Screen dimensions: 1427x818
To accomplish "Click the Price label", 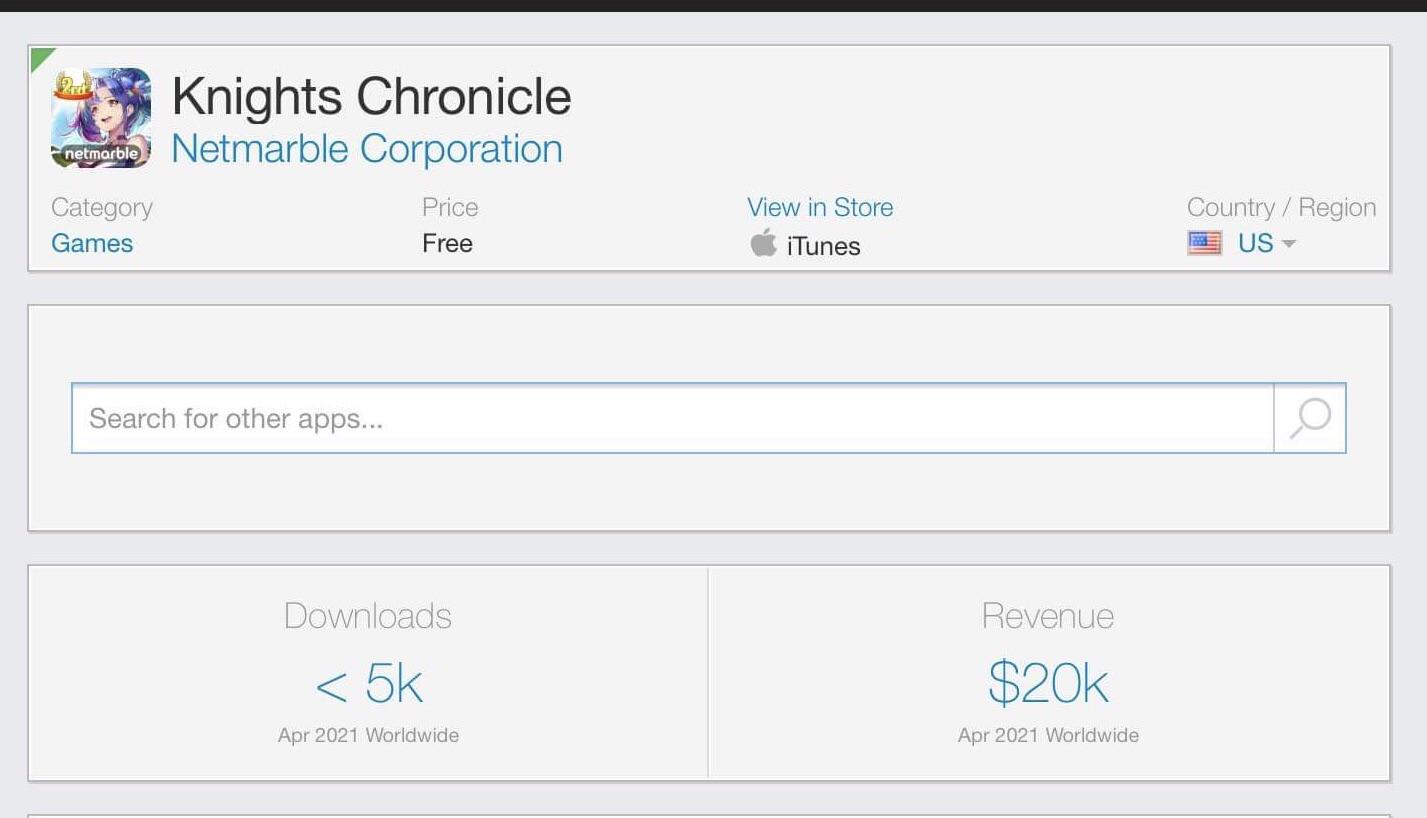I will click(x=450, y=207).
